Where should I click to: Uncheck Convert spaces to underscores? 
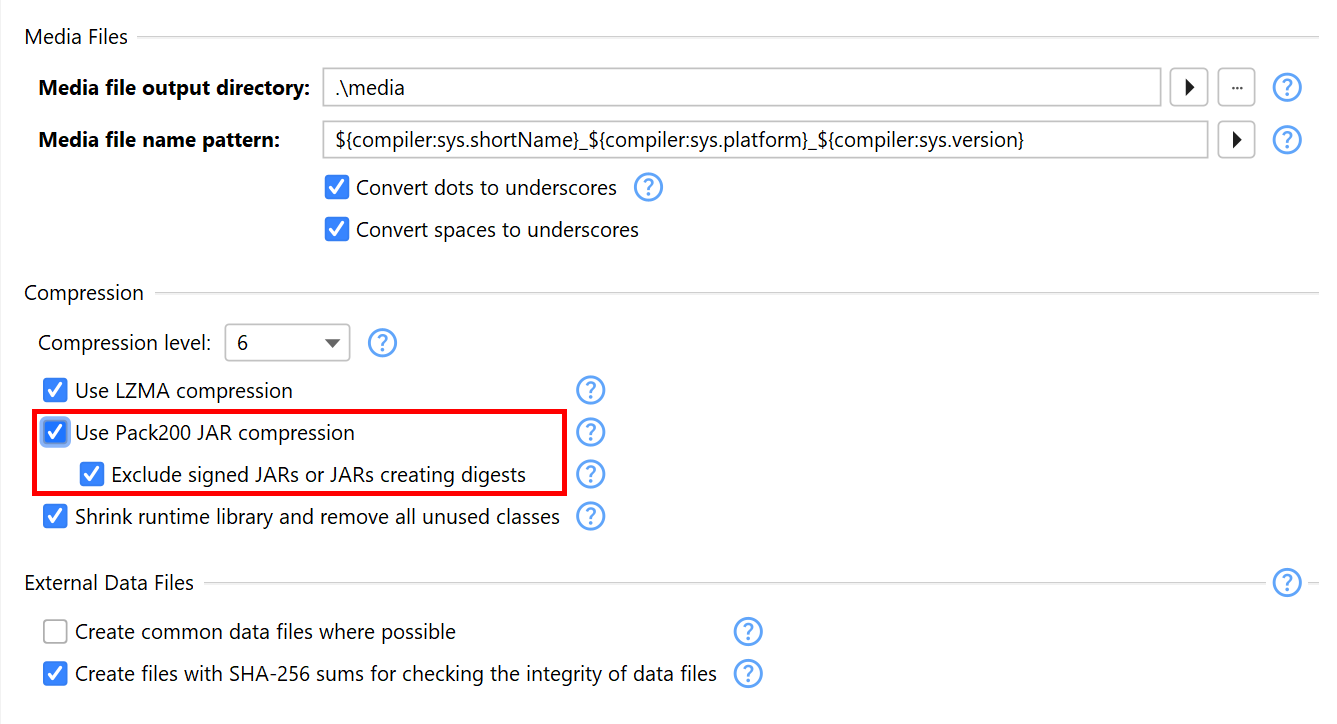(337, 230)
